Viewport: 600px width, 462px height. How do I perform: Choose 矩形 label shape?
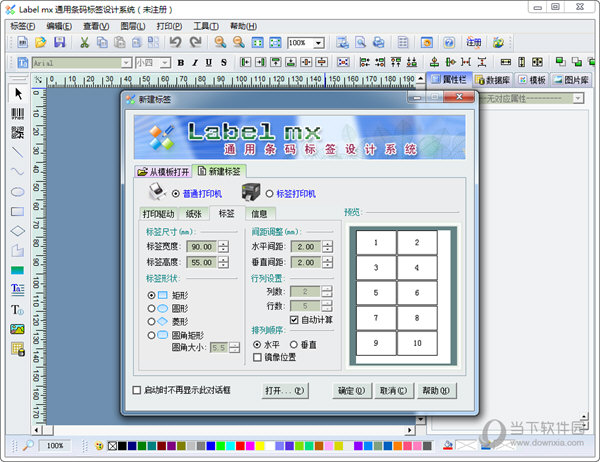click(152, 295)
